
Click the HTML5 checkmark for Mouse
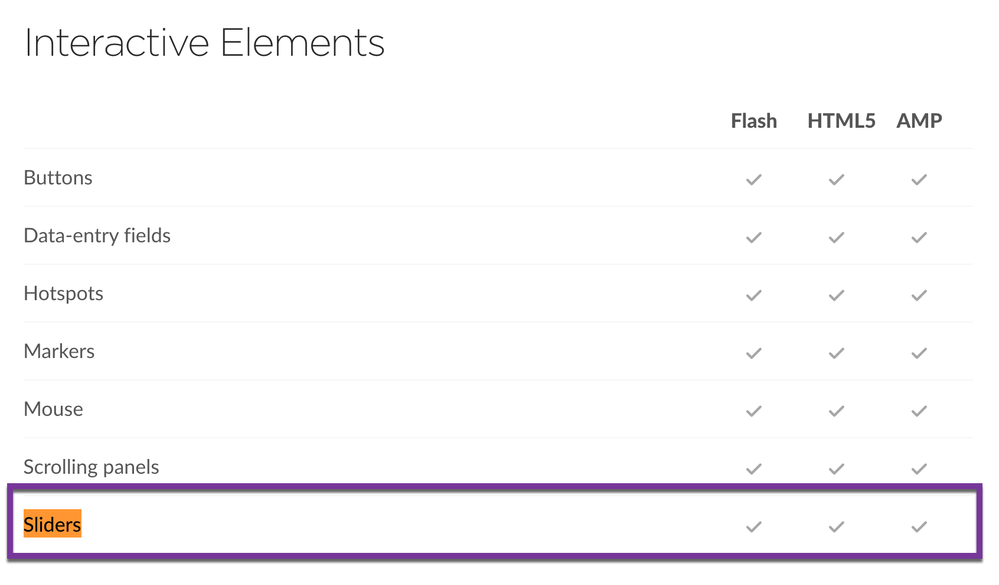point(836,411)
